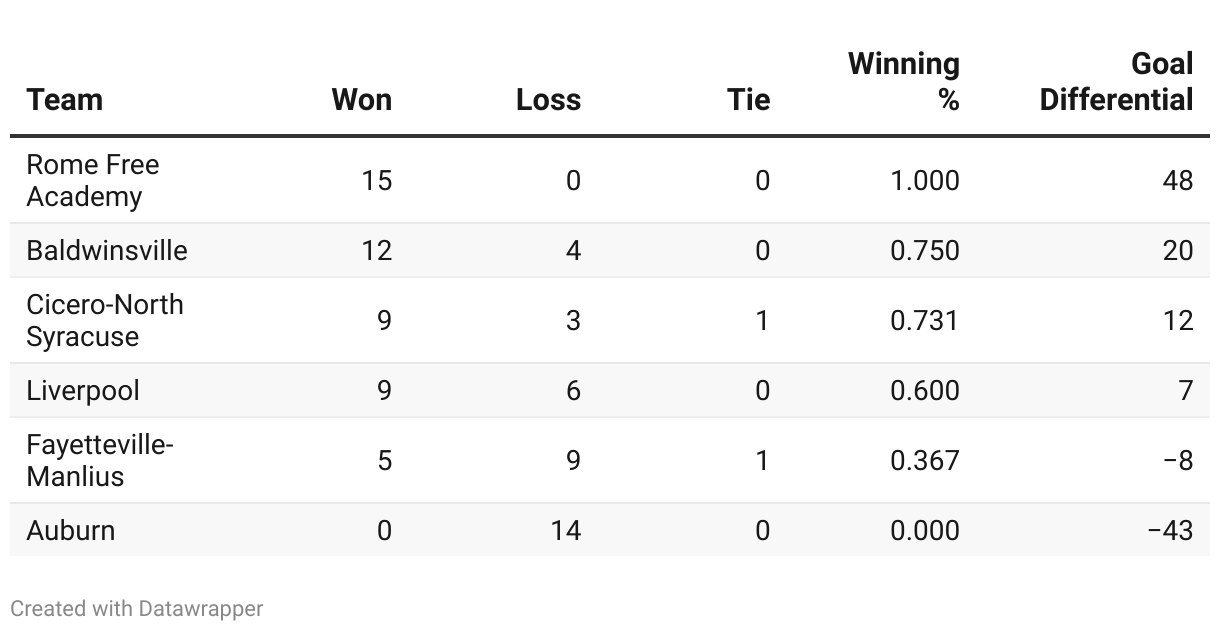Click the Goal Differential column header
The height and width of the screenshot is (632, 1220).
[1117, 82]
